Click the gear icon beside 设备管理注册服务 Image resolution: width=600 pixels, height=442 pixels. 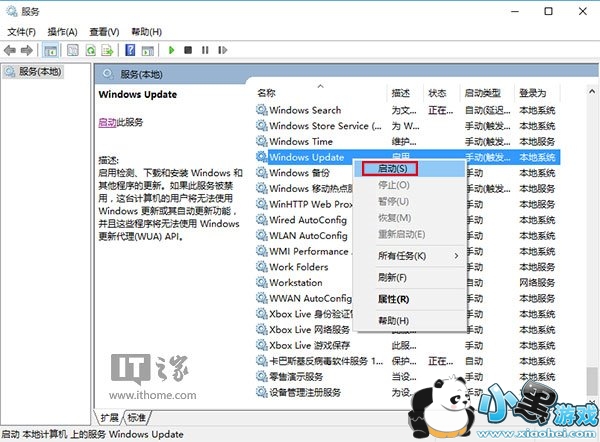pos(262,392)
